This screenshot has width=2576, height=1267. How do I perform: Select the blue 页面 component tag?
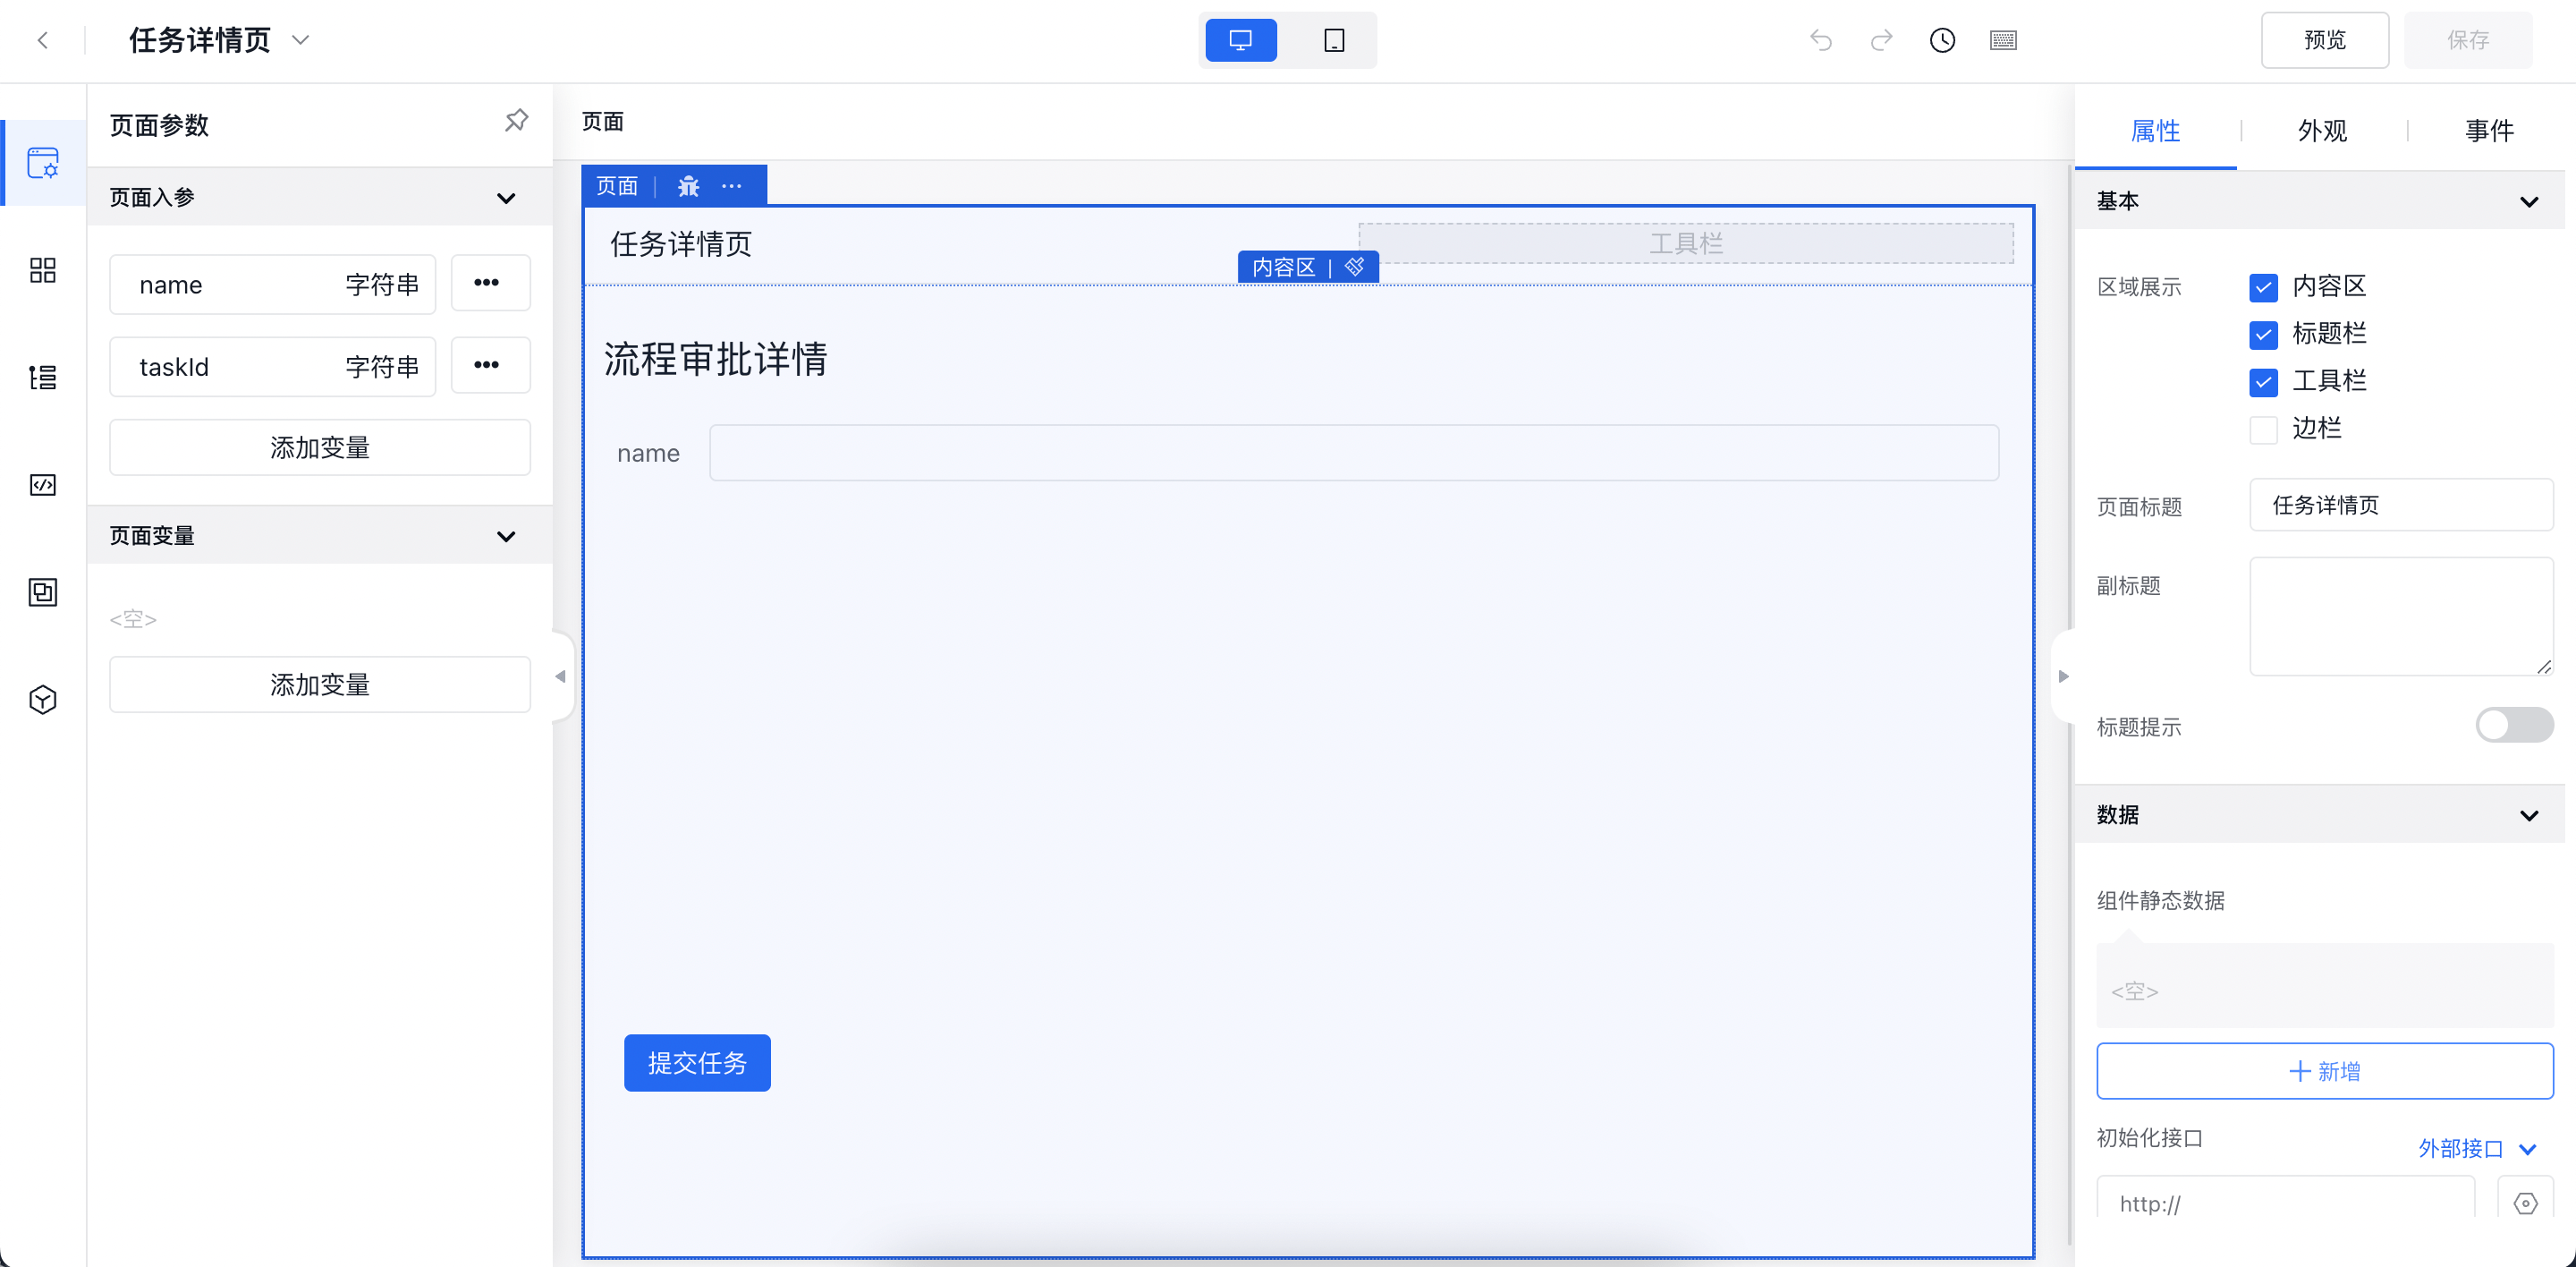point(617,186)
